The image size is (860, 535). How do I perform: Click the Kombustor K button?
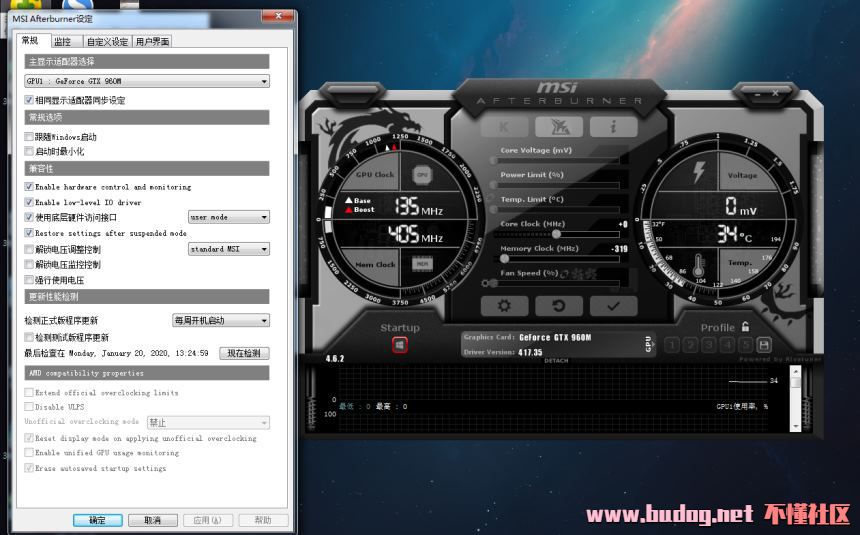504,127
